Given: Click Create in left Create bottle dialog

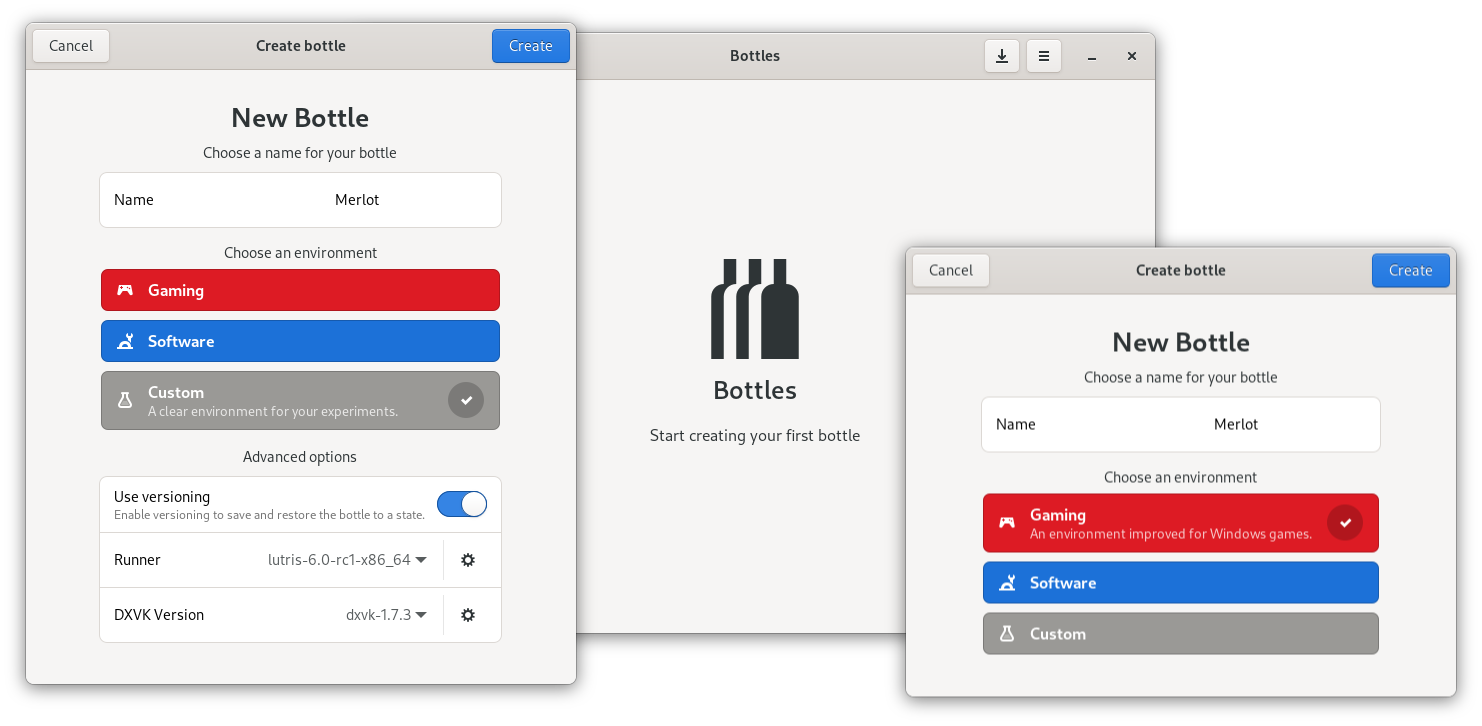Looking at the screenshot, I should tap(531, 46).
